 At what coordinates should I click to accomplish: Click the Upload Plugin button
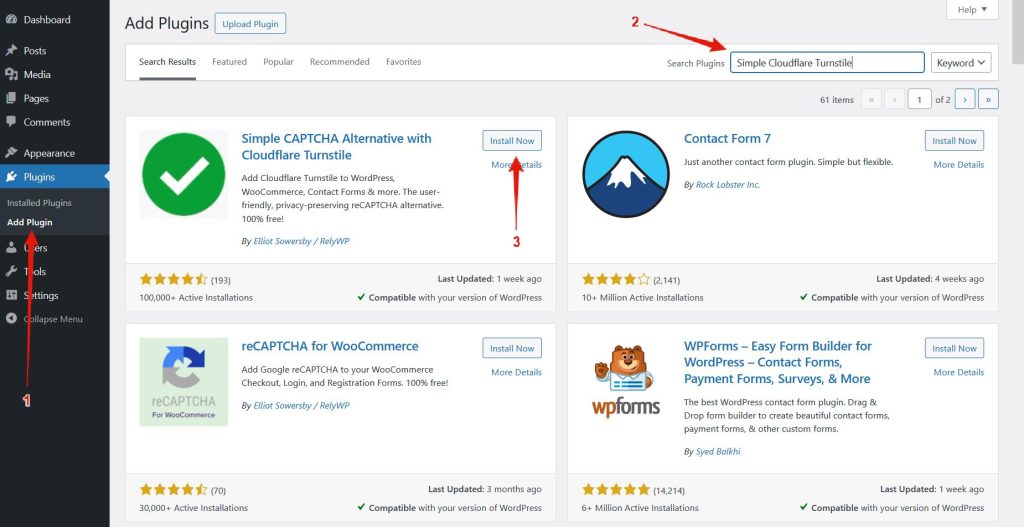click(250, 23)
